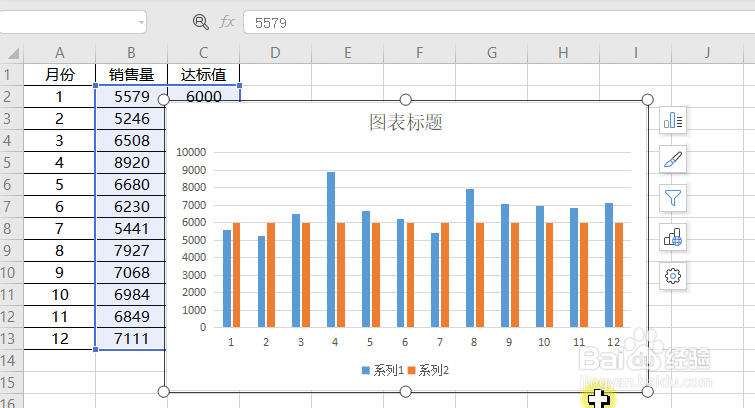
Task: Click the zoom magnifier icon beside formula bar
Action: 200,22
